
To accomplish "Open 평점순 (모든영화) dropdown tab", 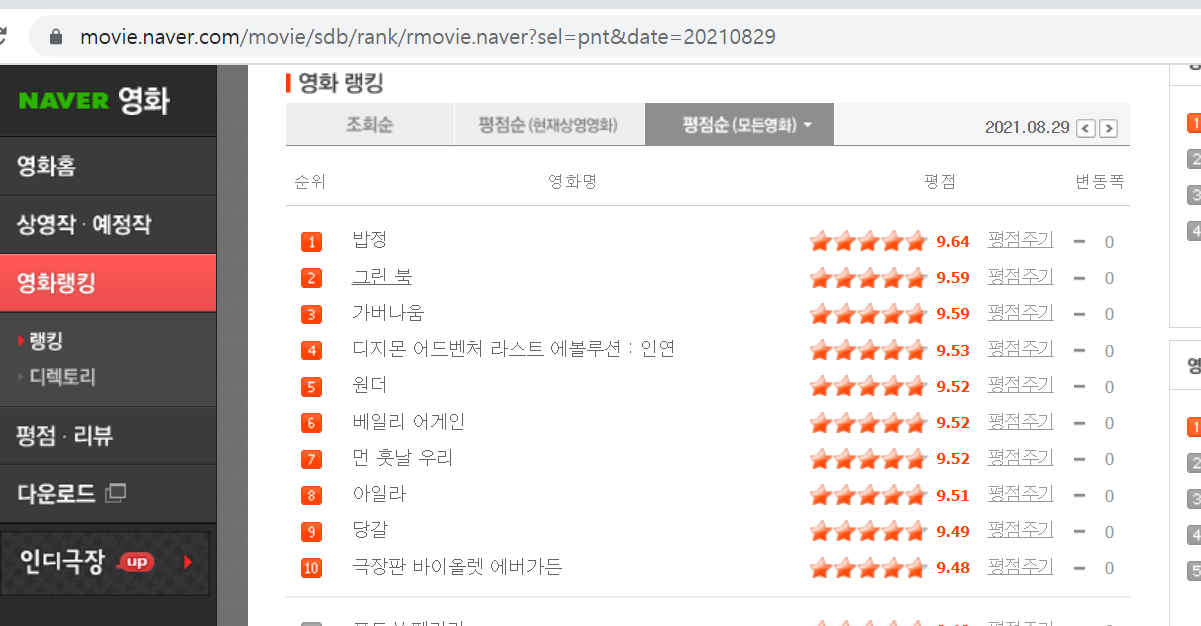I will [x=739, y=125].
